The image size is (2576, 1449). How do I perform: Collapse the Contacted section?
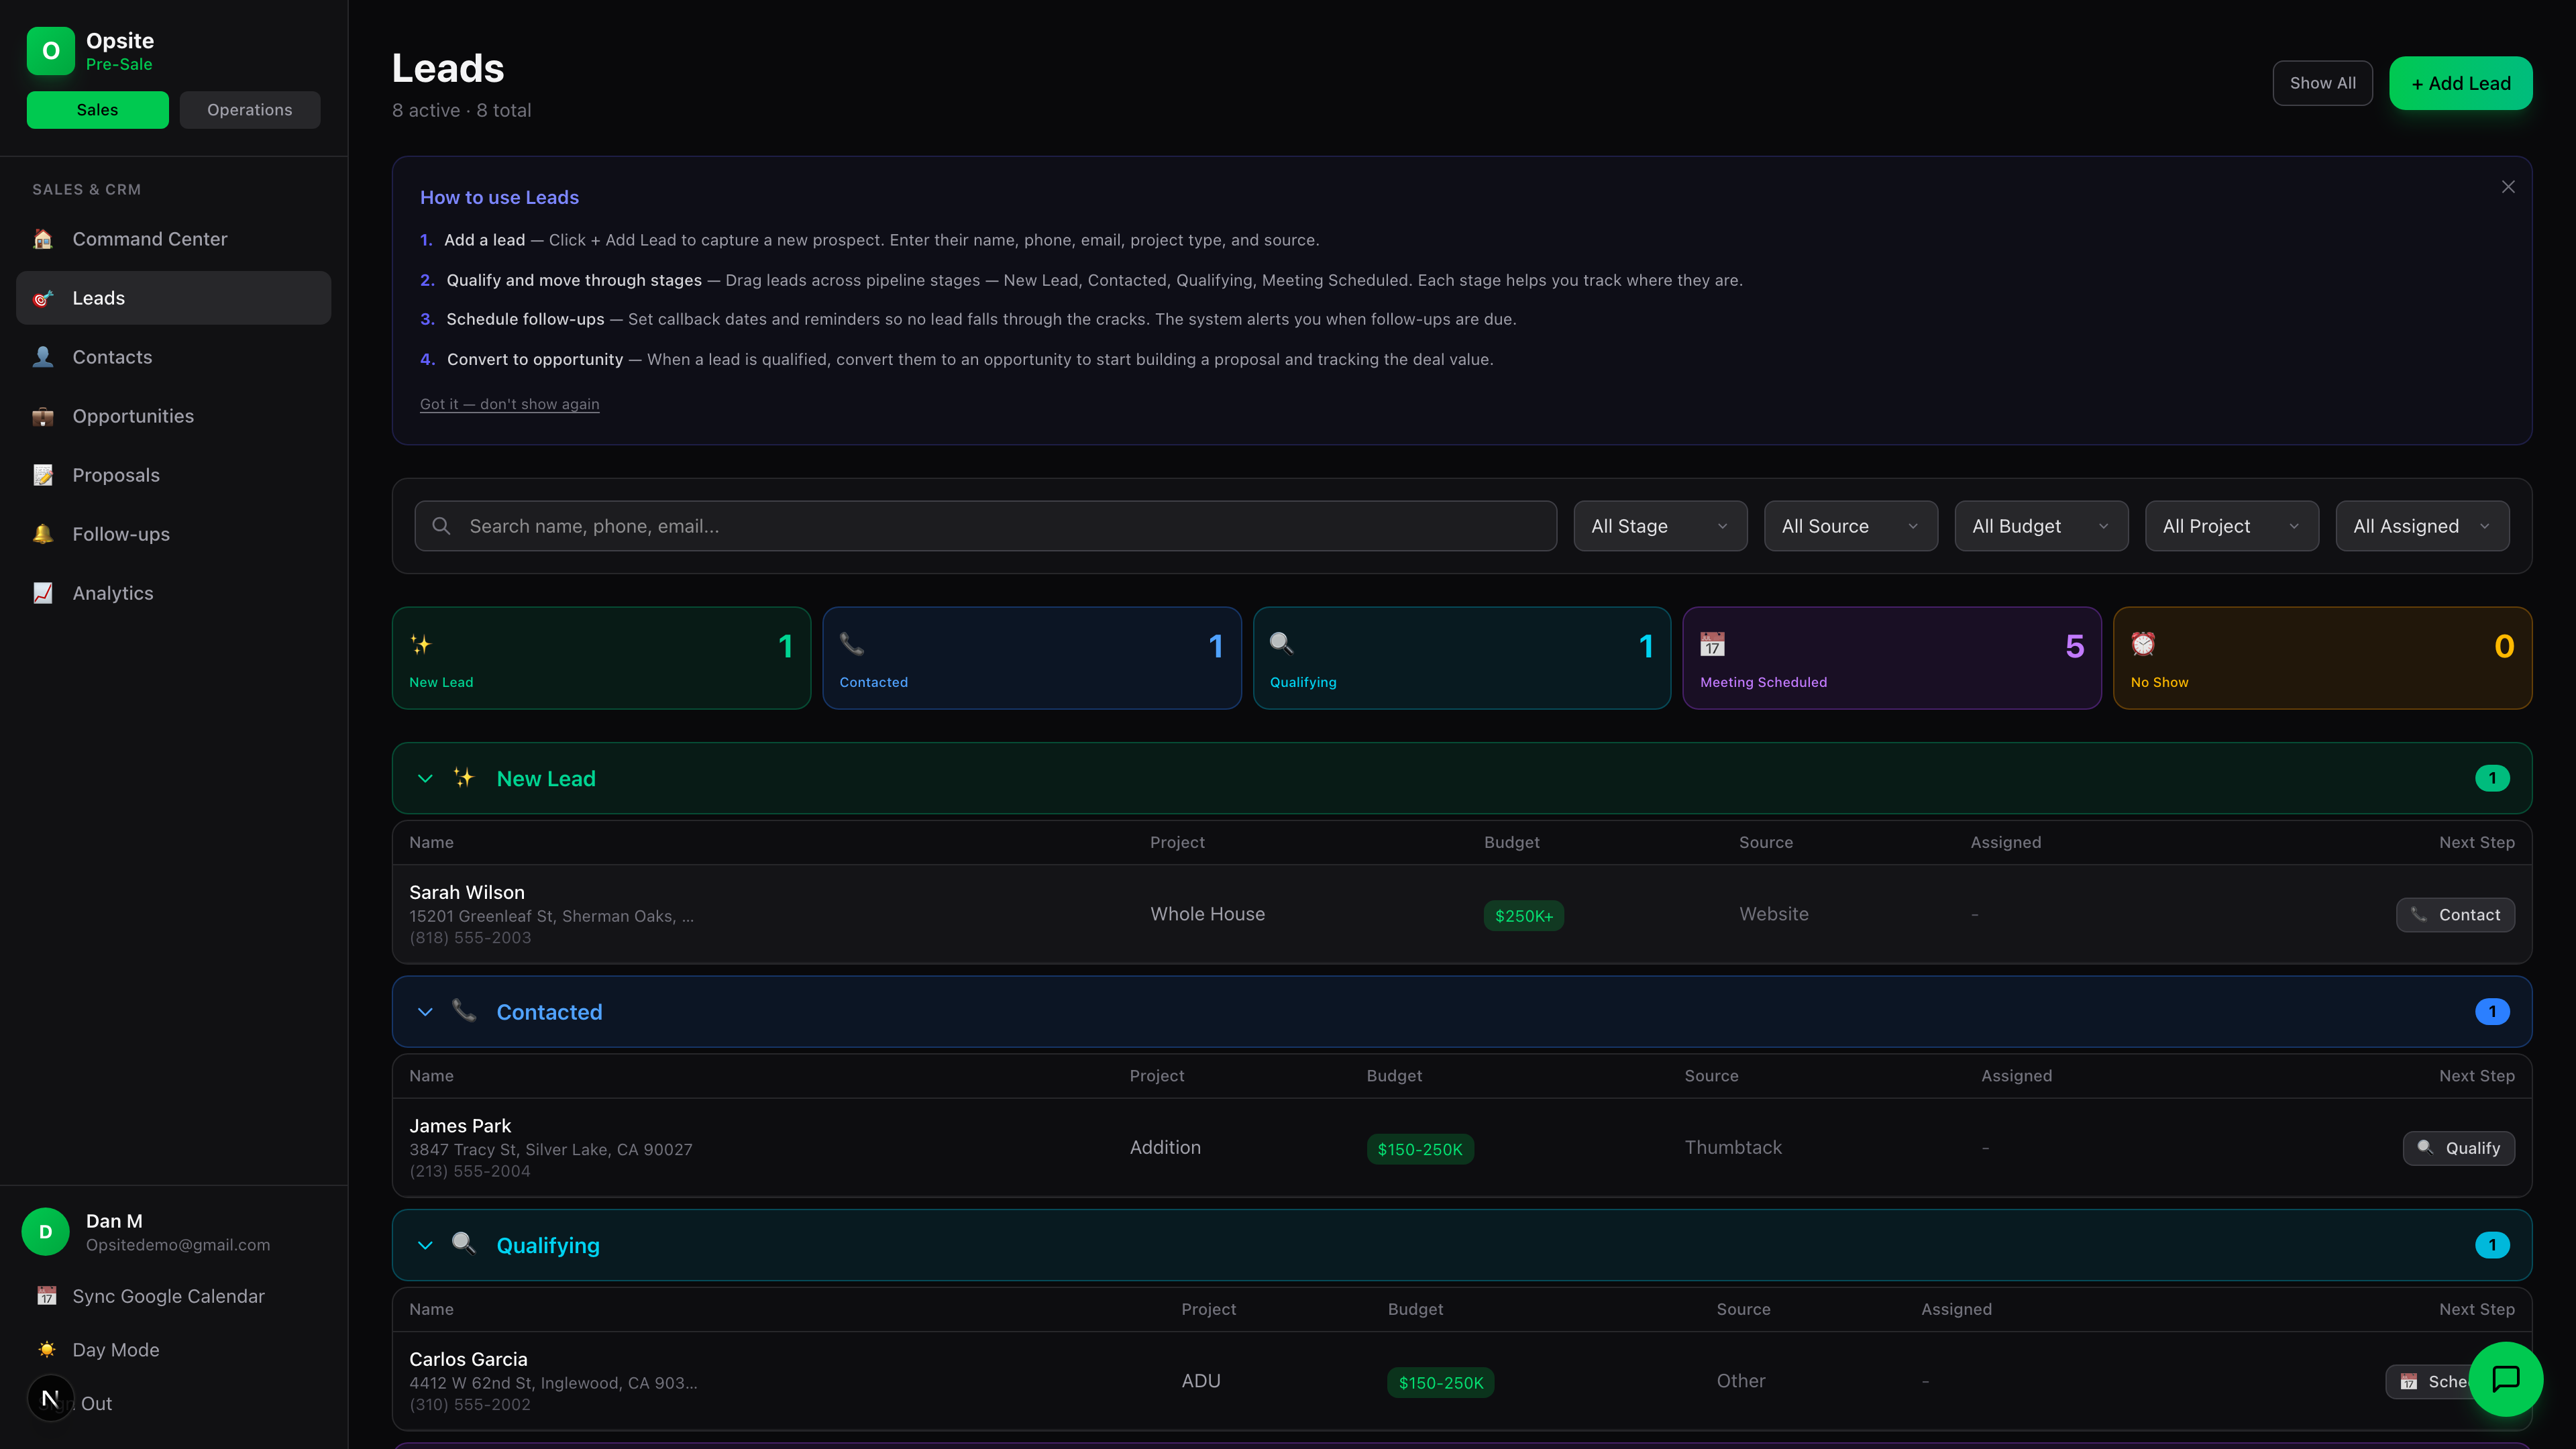[425, 1011]
